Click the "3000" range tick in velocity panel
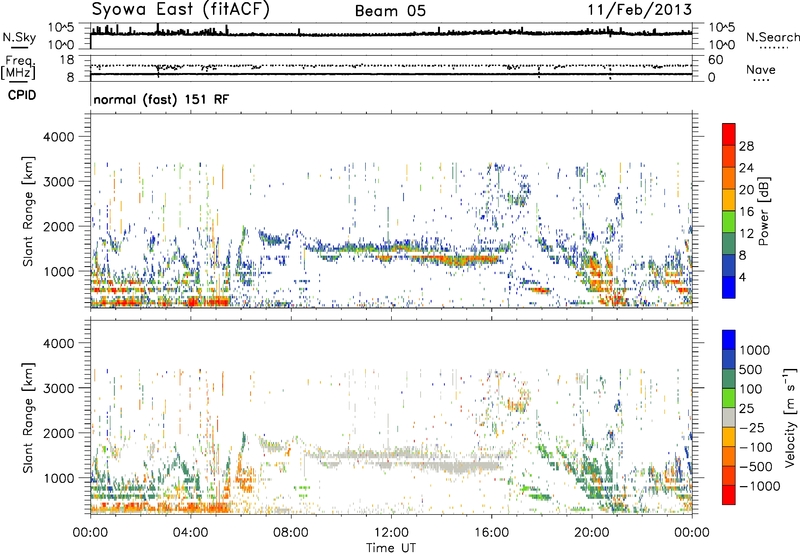Viewport: 800px width, 554px height. pyautogui.click(x=59, y=388)
